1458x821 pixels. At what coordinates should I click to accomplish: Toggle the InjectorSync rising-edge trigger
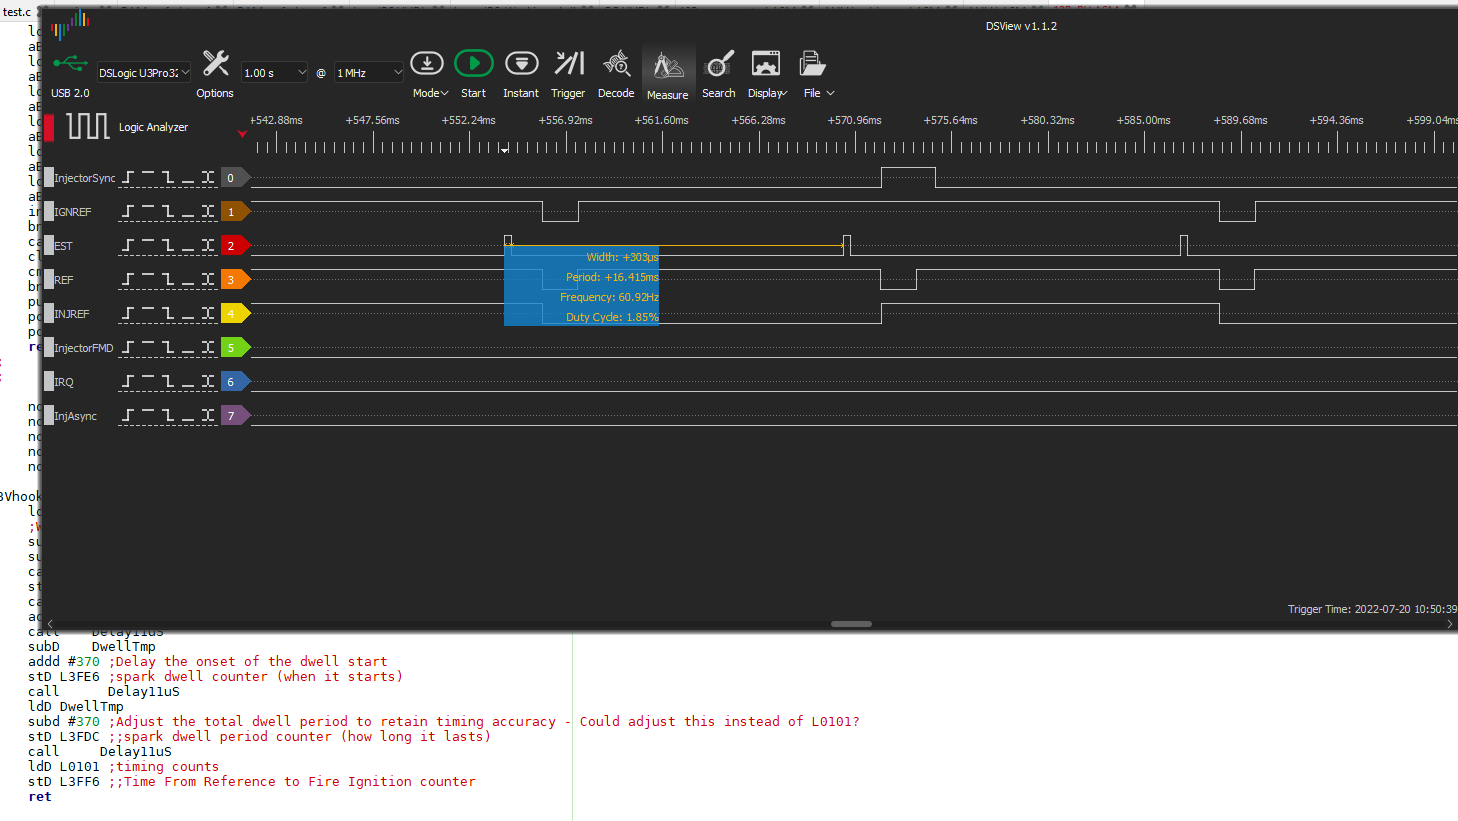click(x=128, y=177)
